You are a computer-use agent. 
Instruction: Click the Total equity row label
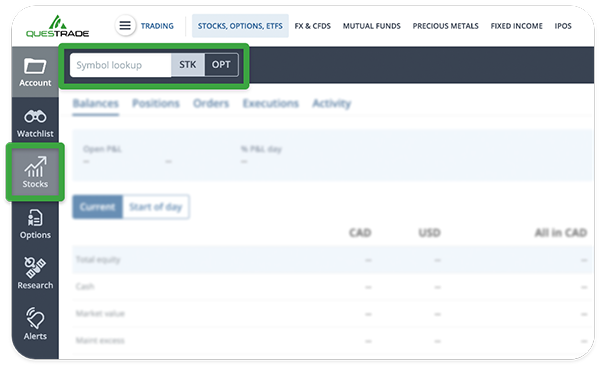click(98, 260)
